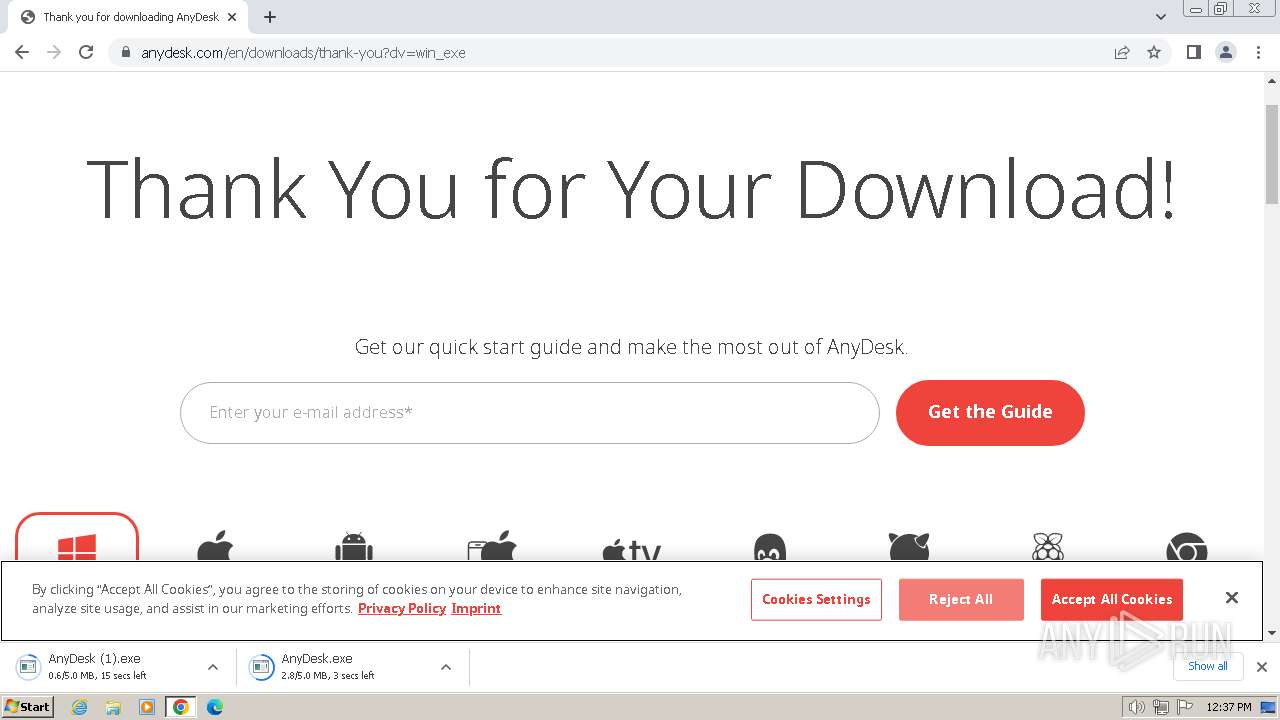Open network icon in system tray
1280x720 pixels.
1160,707
